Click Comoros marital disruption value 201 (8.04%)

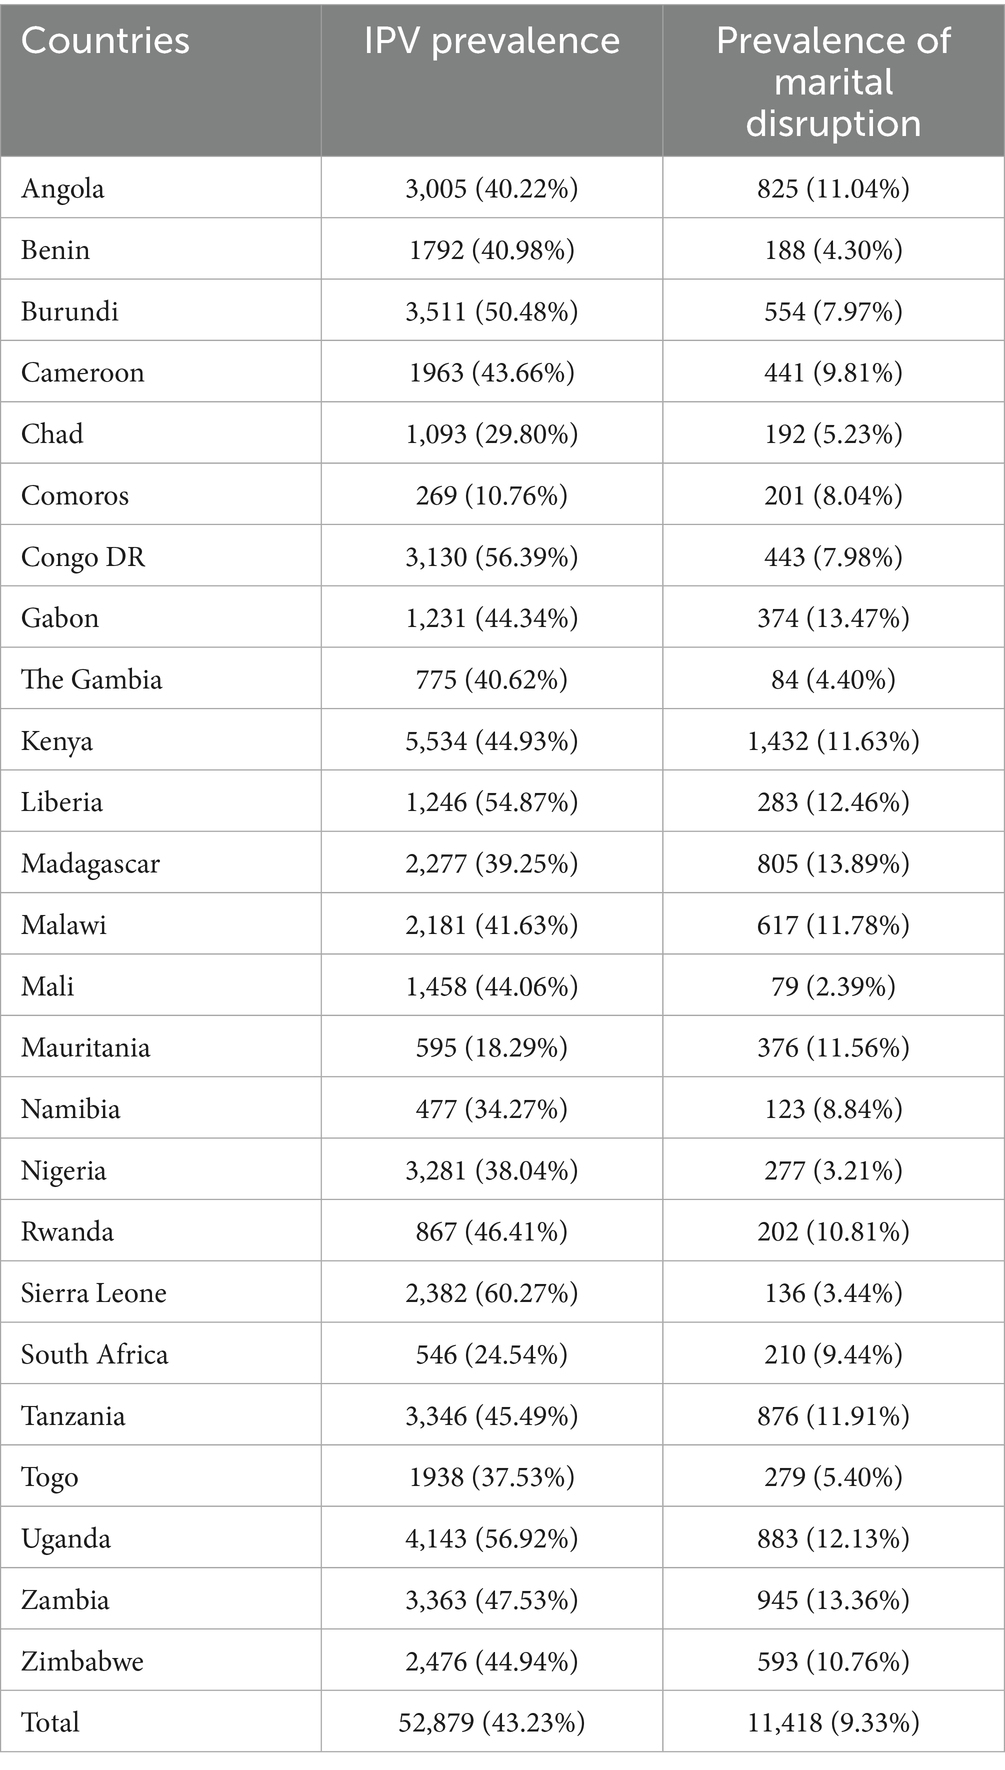click(x=833, y=496)
